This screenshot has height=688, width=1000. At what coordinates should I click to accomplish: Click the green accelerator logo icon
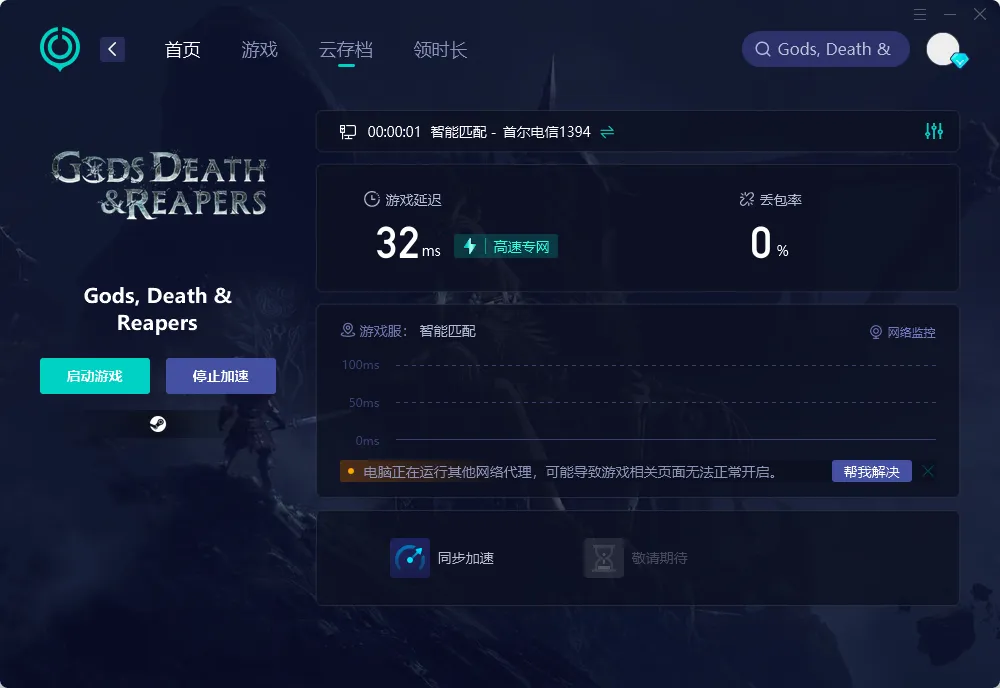tap(60, 48)
